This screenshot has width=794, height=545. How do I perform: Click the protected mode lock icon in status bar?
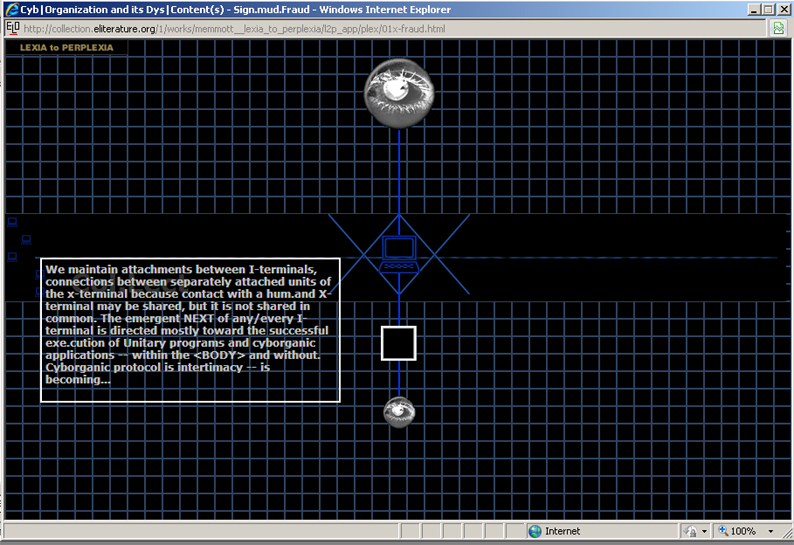coord(690,531)
